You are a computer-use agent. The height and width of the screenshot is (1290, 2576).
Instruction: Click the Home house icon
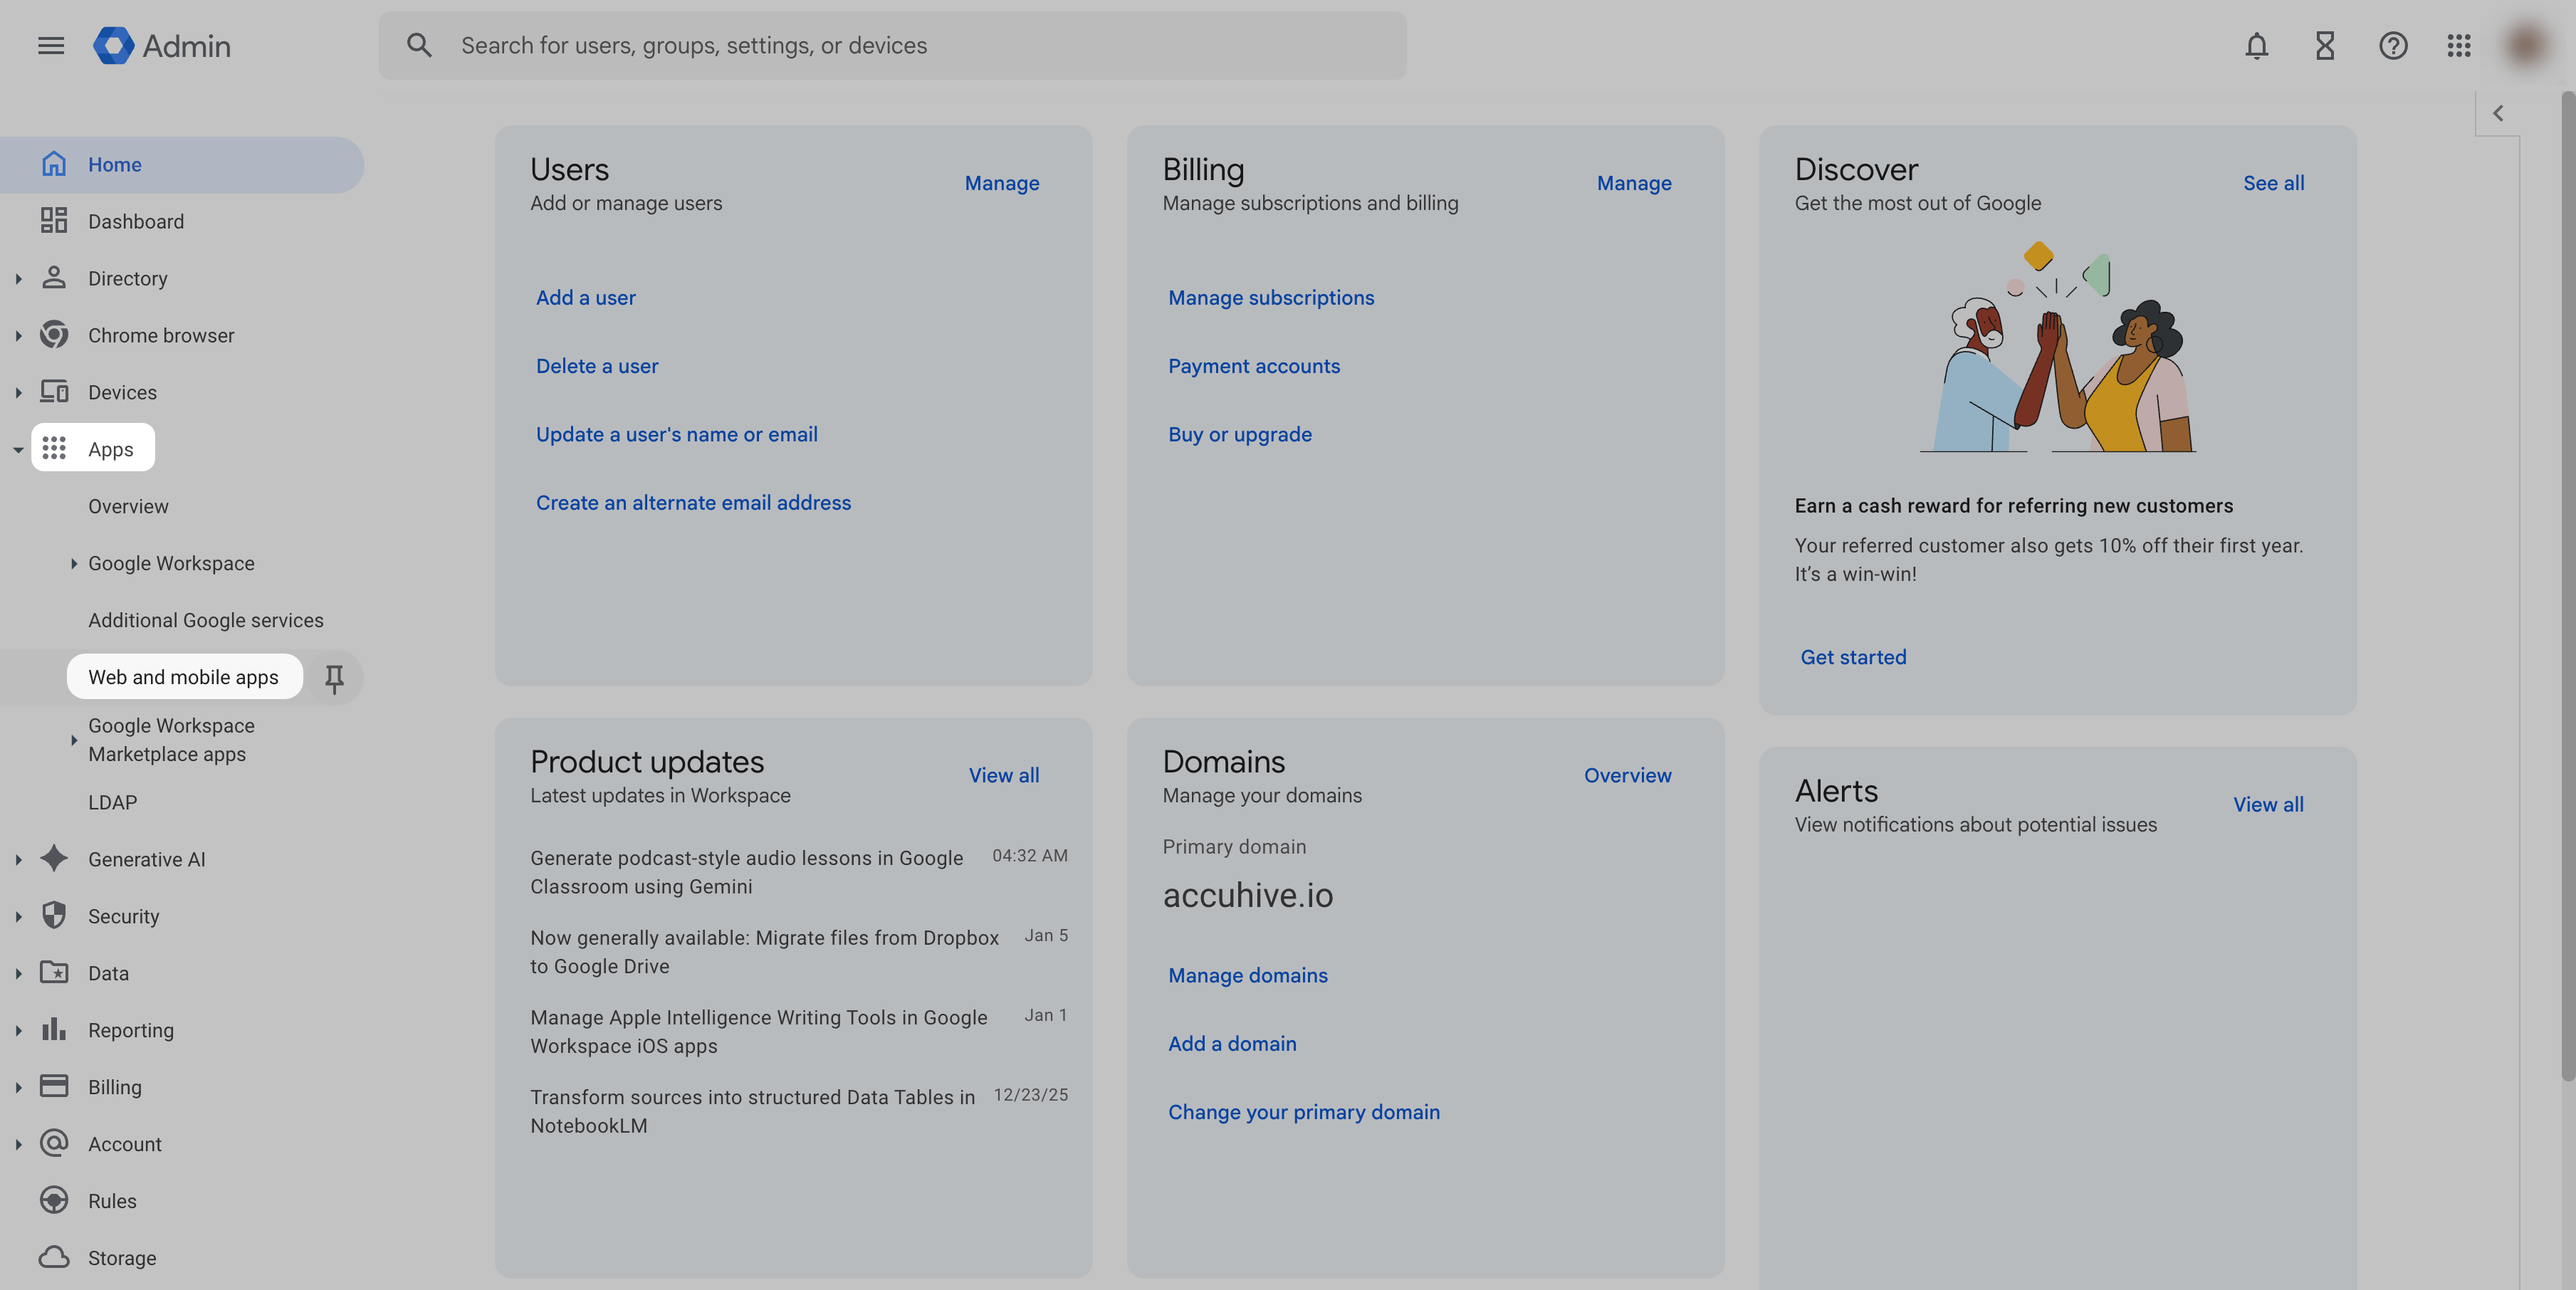(54, 164)
